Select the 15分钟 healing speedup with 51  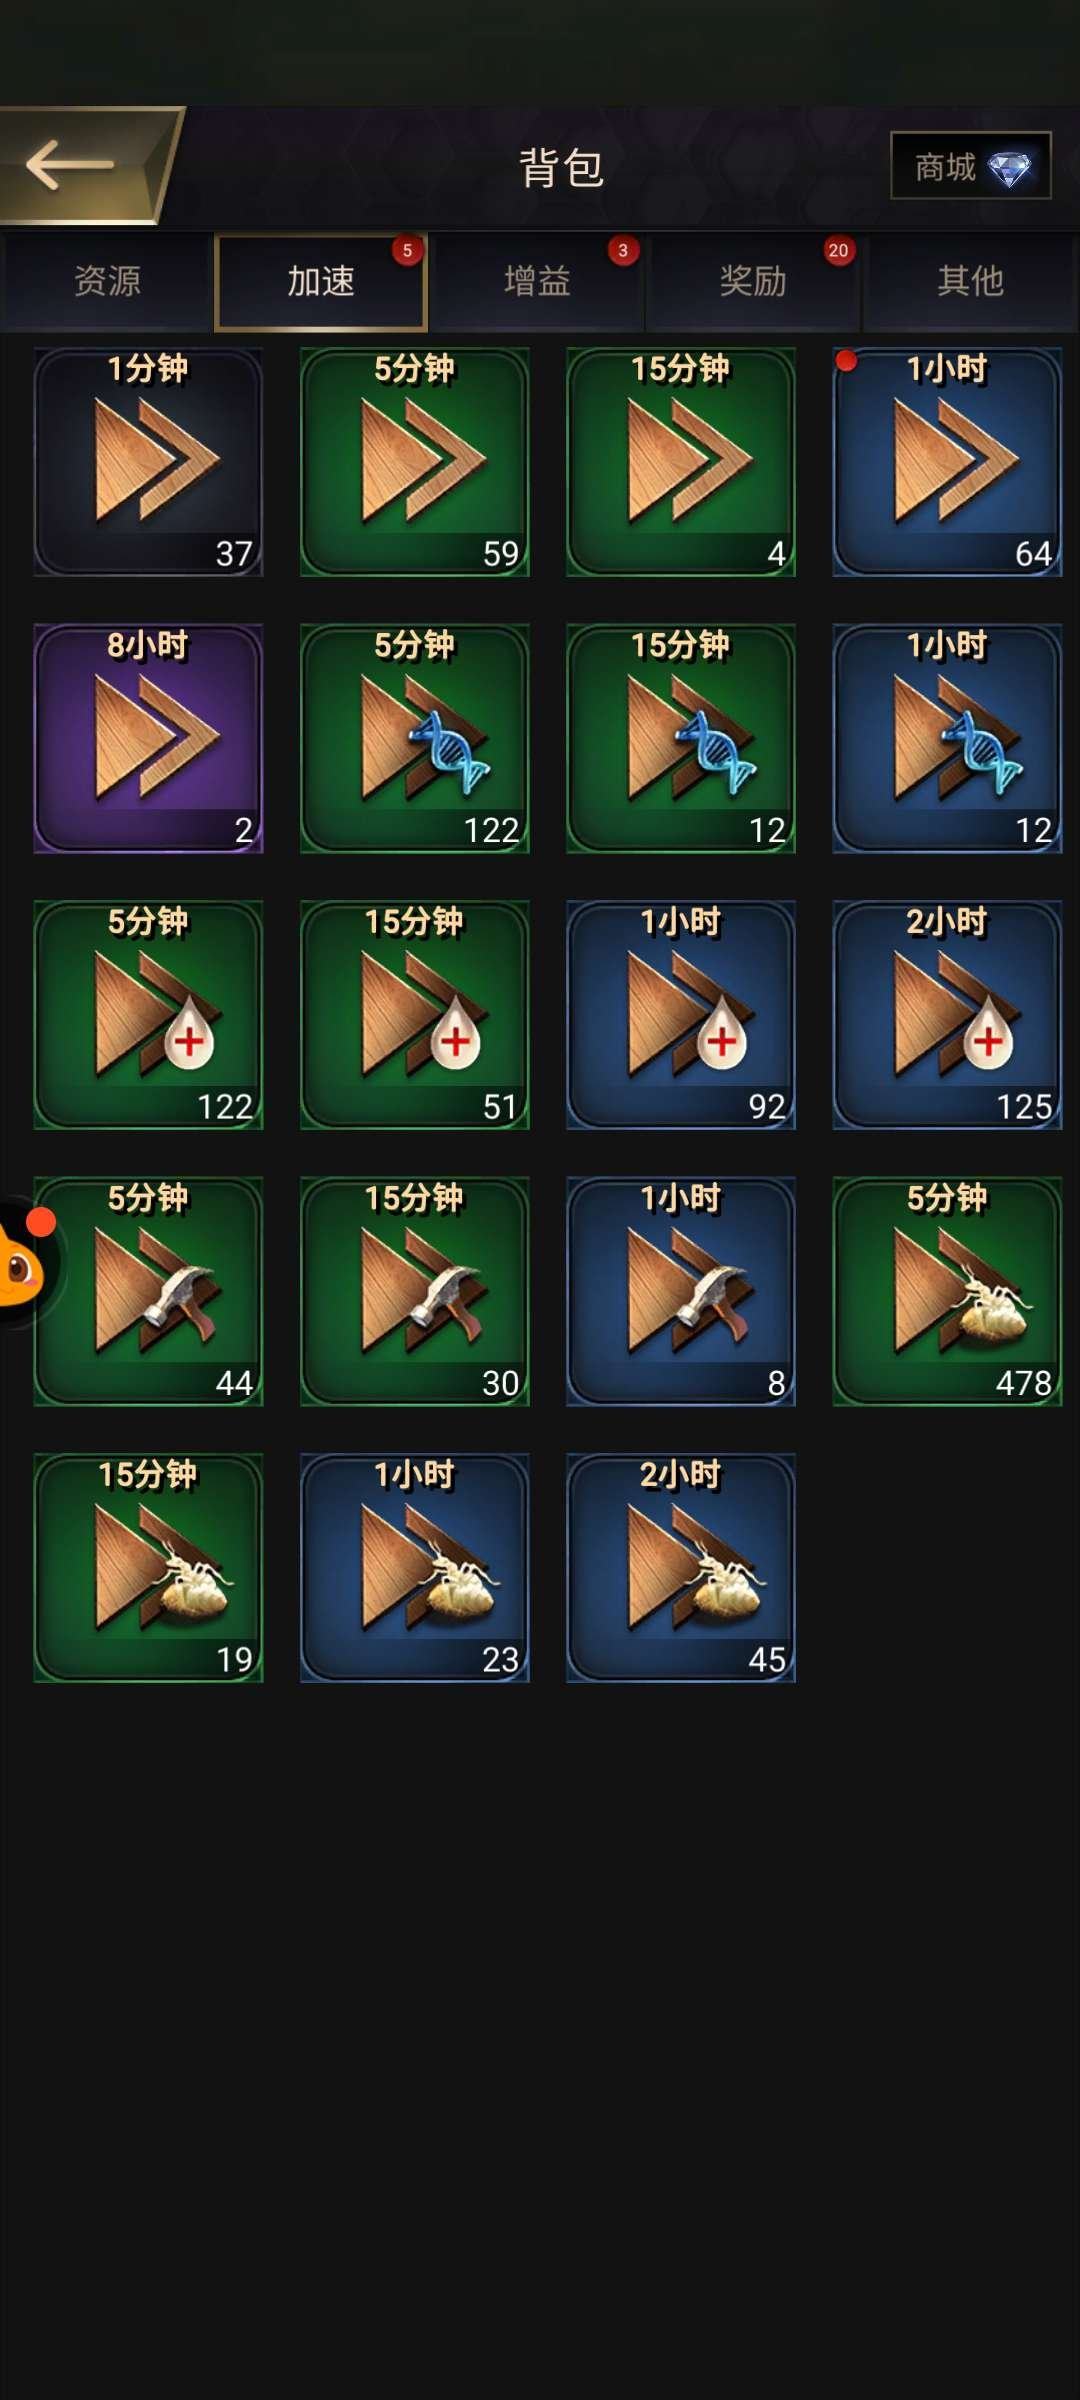point(415,1015)
